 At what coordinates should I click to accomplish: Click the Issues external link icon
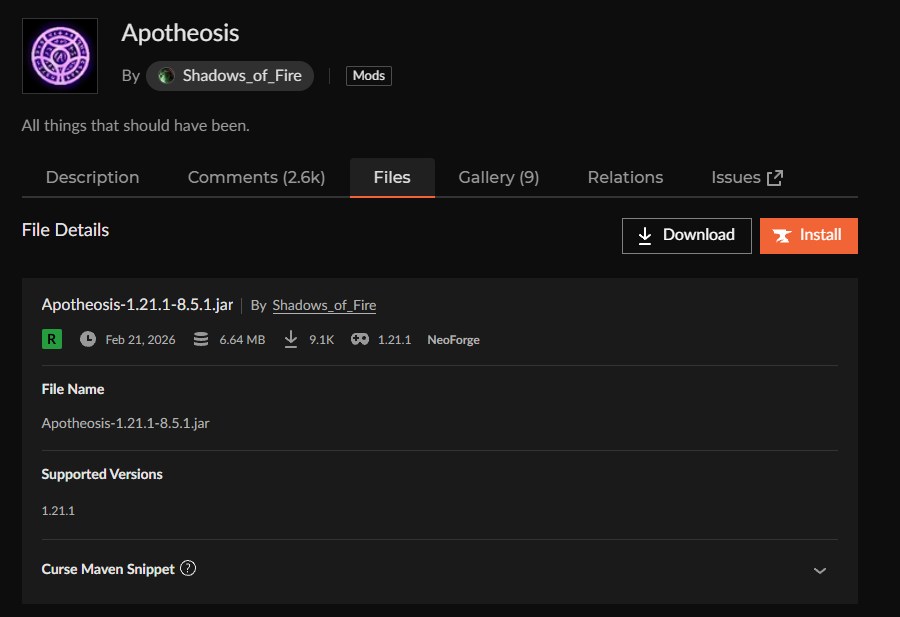[x=775, y=178]
